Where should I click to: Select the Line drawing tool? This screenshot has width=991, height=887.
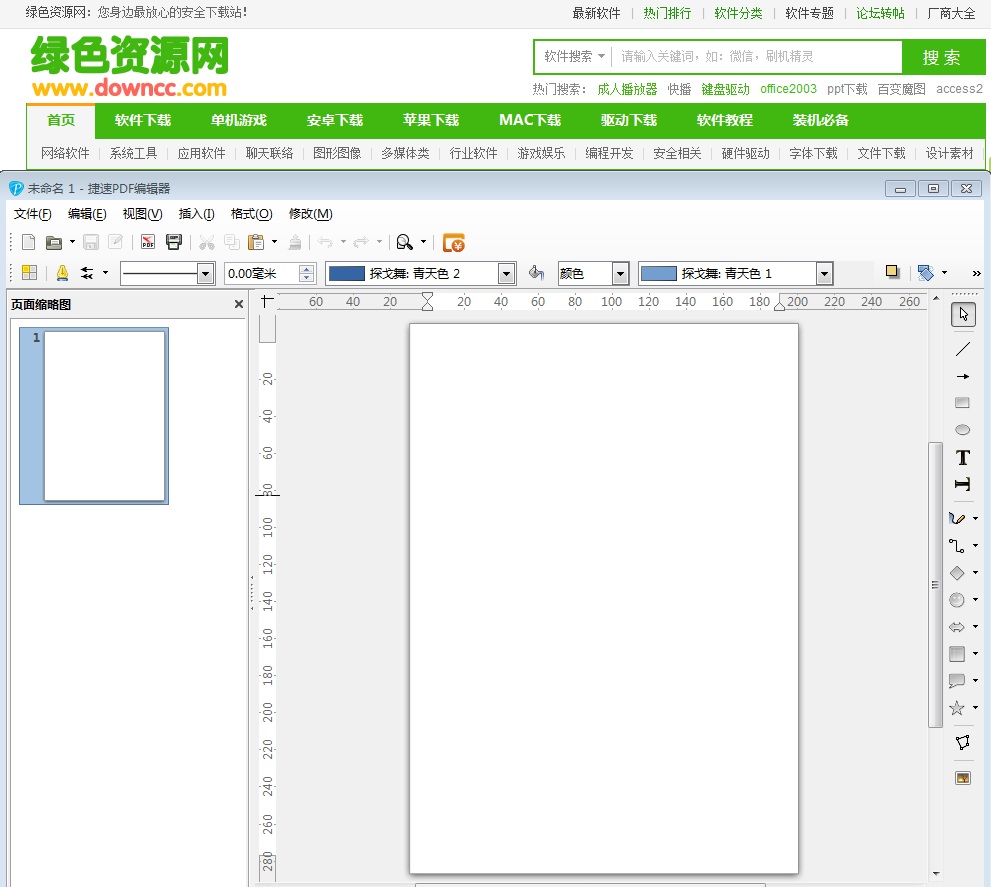pos(962,349)
